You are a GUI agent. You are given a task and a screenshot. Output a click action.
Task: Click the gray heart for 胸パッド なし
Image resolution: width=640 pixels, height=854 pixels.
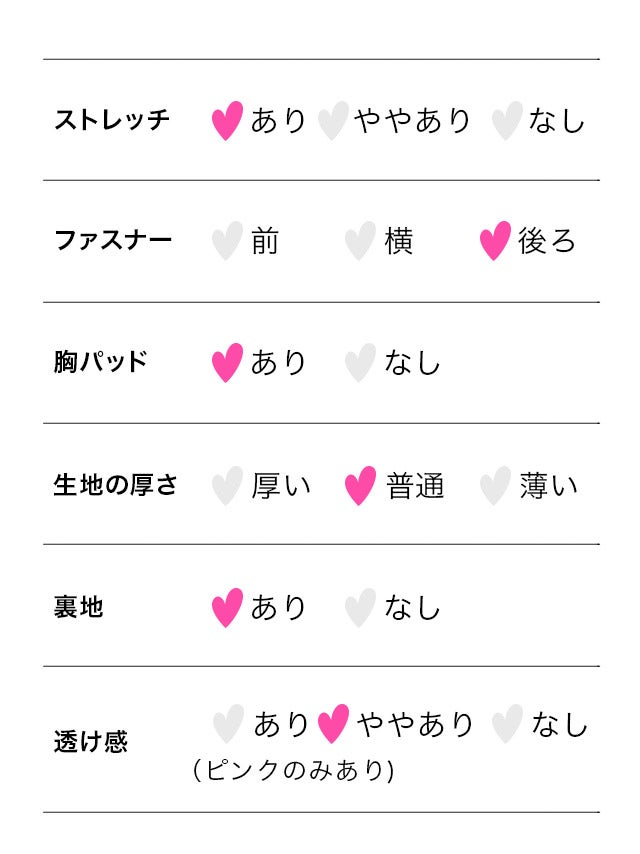point(360,362)
